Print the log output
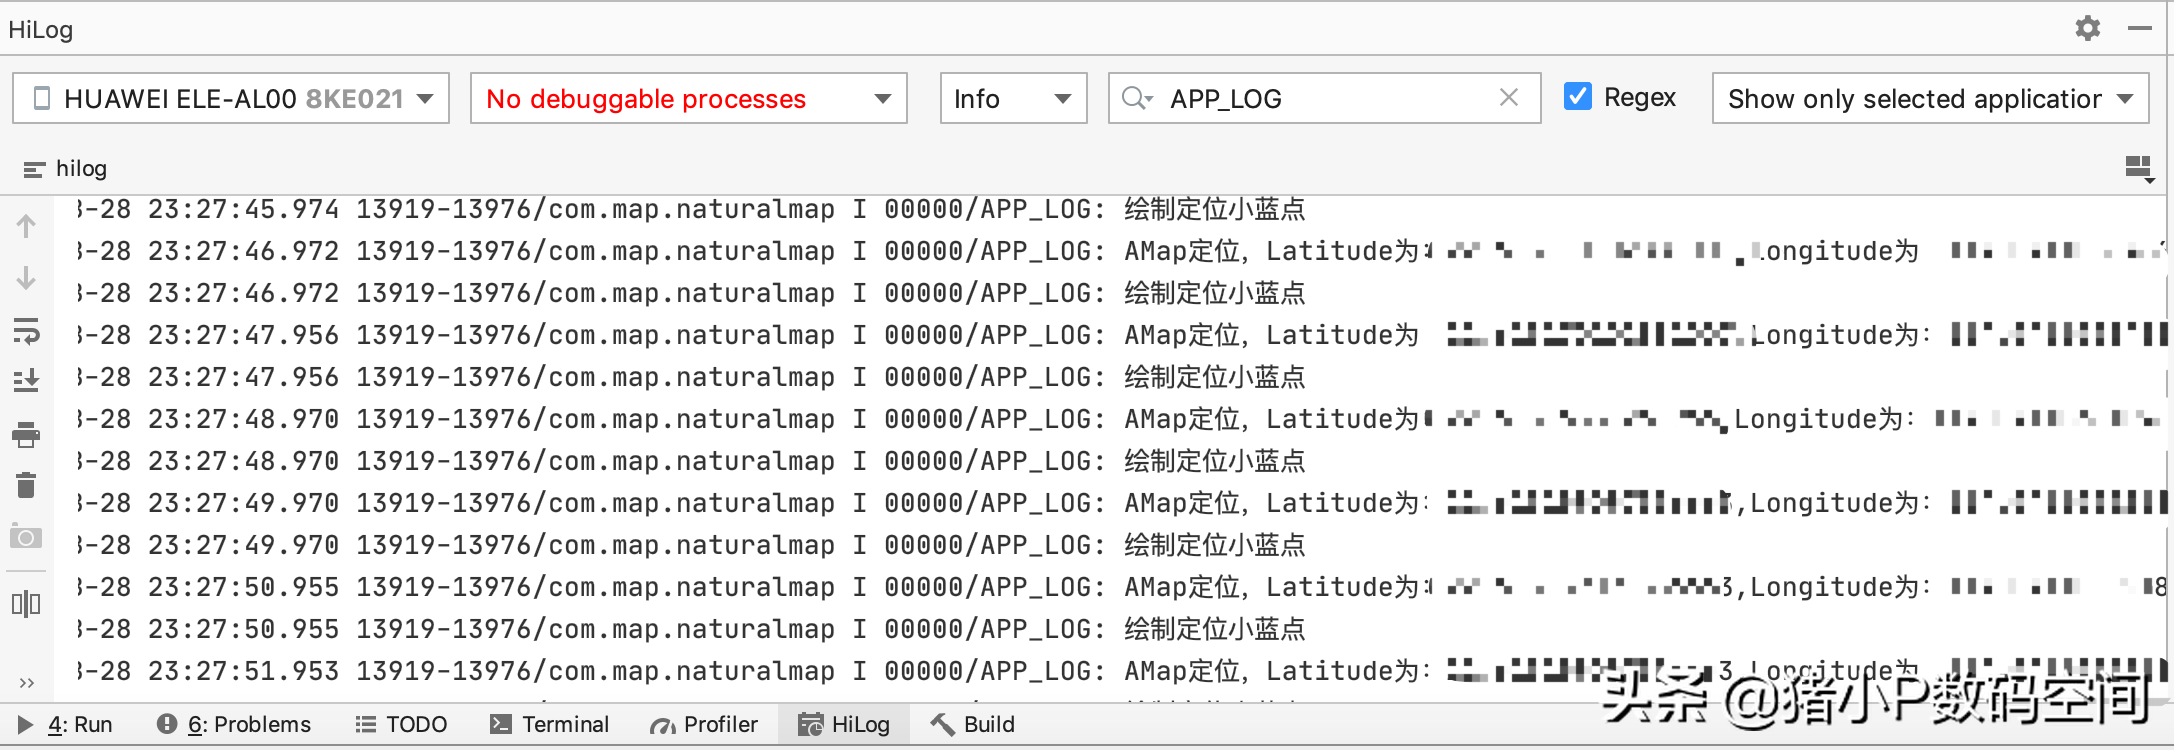Screen dimensions: 2174x750 point(26,435)
